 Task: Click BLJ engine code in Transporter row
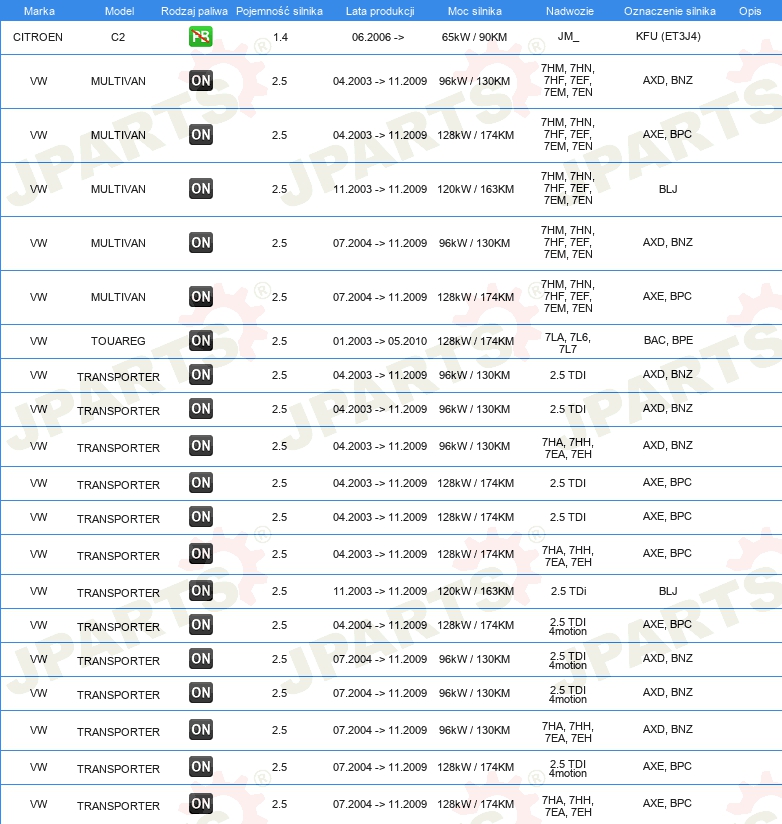coord(668,591)
